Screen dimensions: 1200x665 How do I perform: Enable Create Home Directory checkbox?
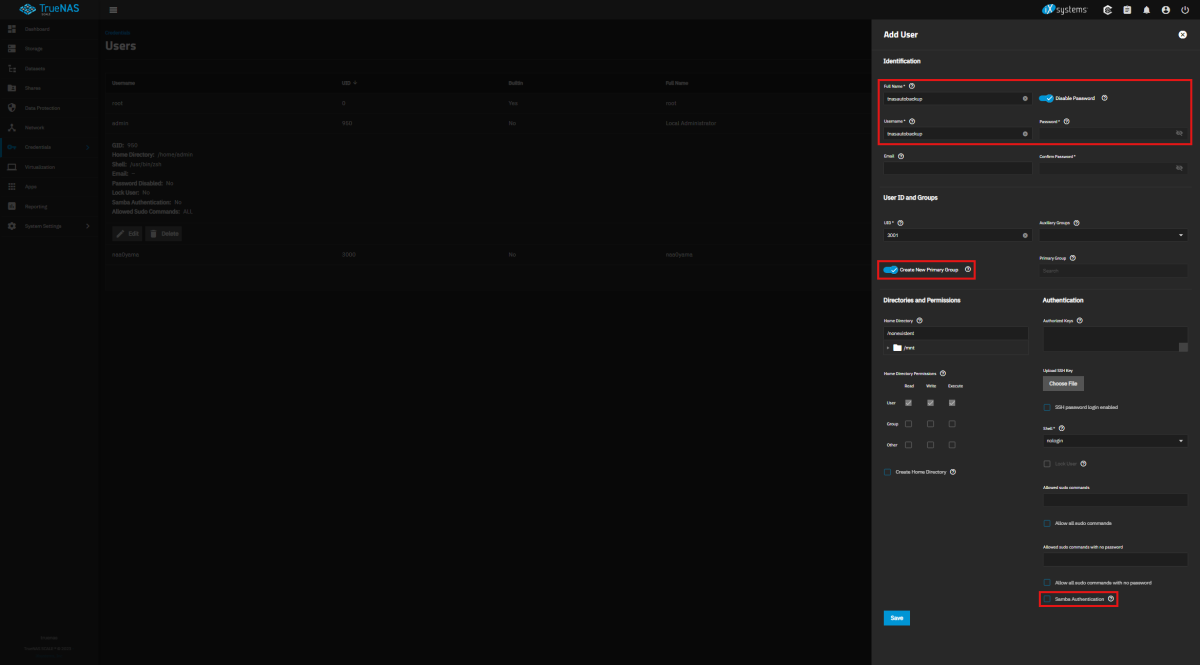click(887, 472)
